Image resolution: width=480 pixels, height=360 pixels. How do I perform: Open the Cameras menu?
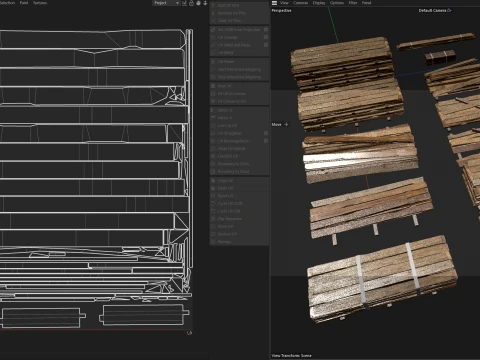(301, 3)
